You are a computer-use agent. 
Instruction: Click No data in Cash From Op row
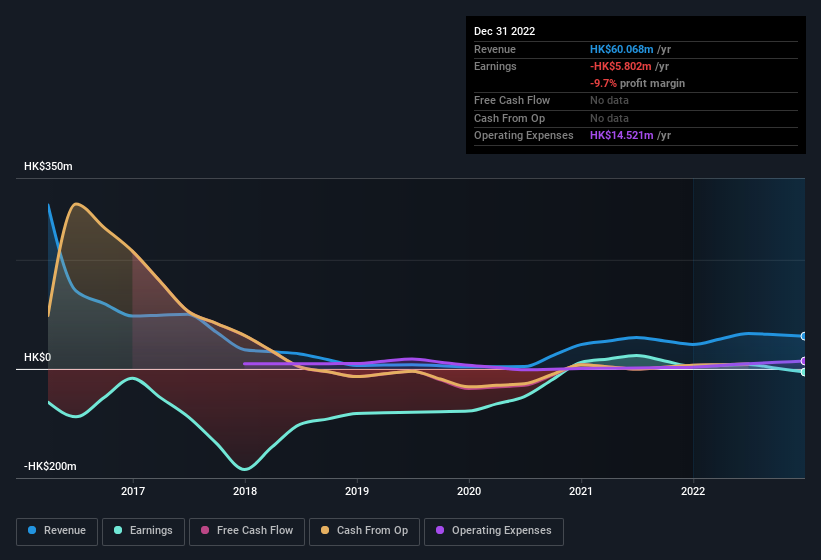pos(609,118)
